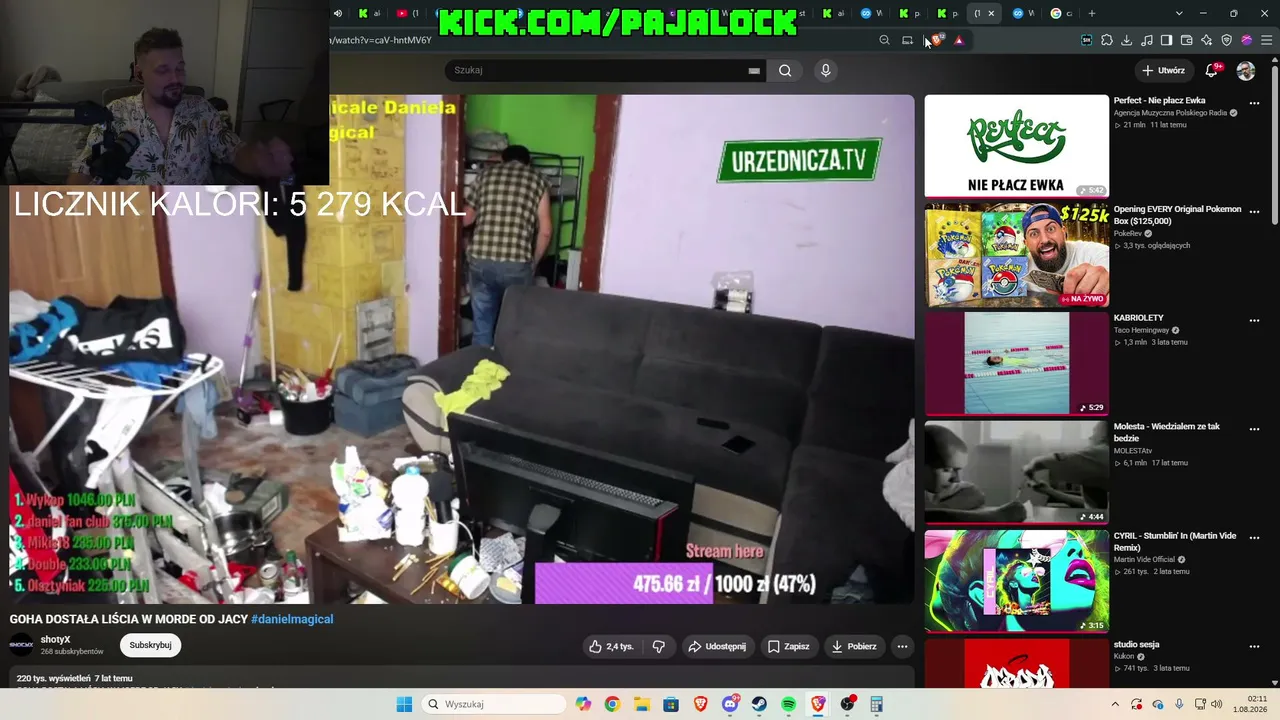Launch Google Chrome from taskbar
Screen dimensions: 1280x720
click(x=612, y=704)
